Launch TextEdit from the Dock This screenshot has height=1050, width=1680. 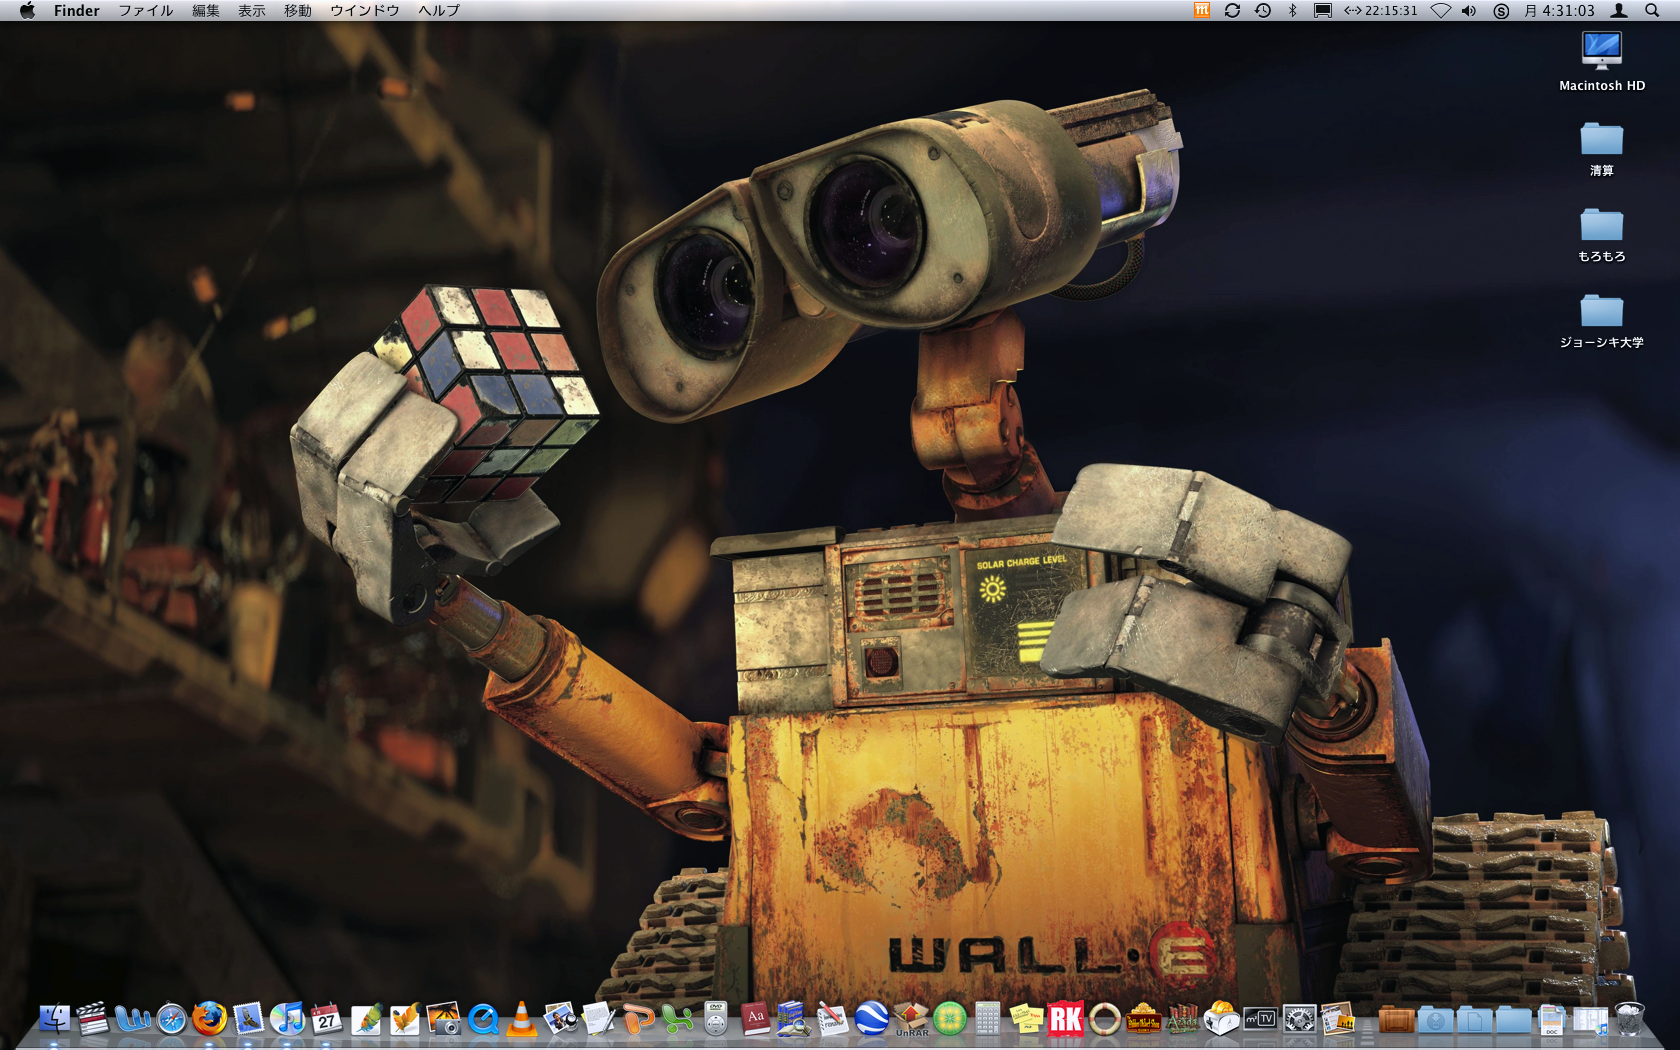point(599,1019)
